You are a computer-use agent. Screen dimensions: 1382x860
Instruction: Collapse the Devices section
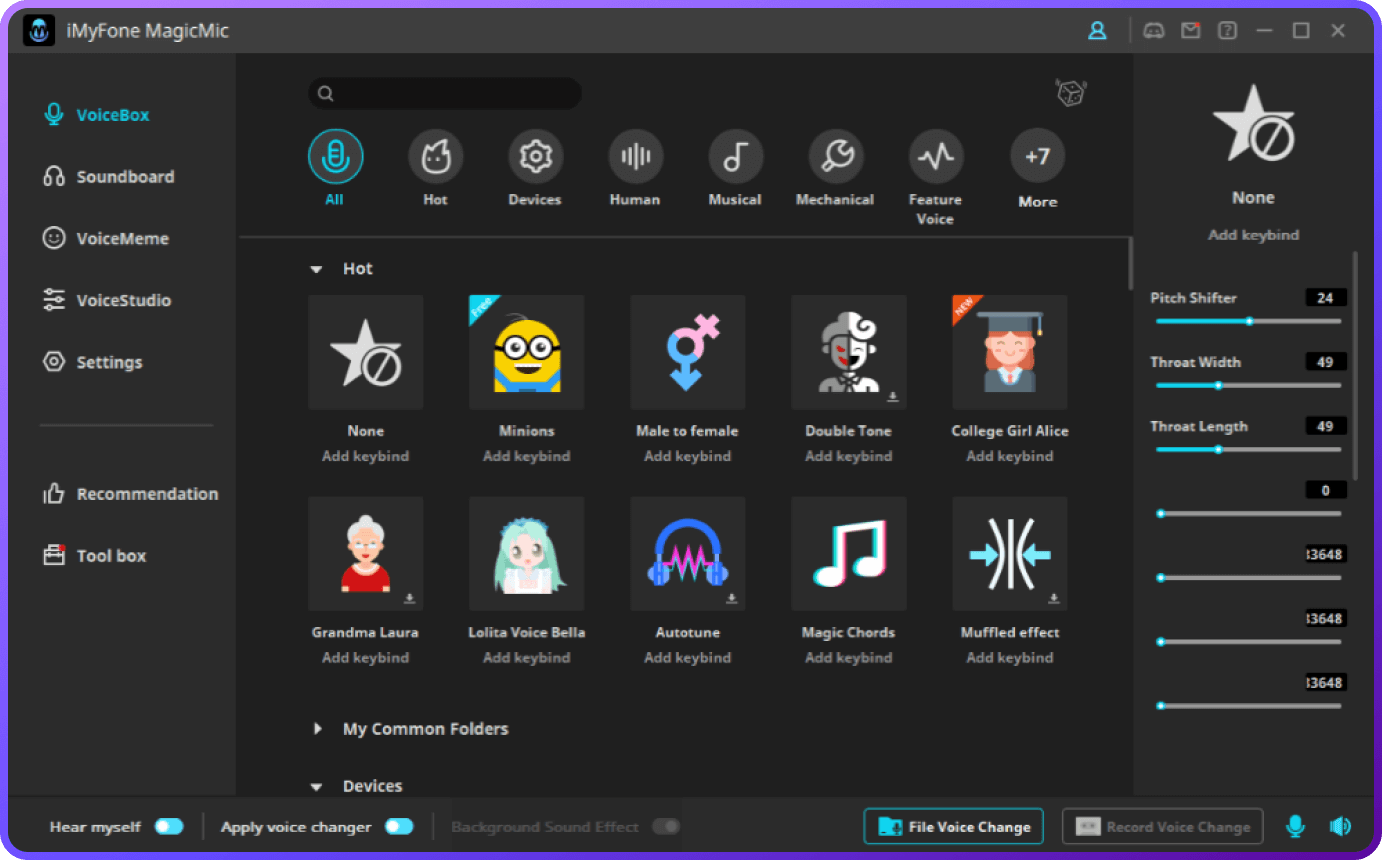(317, 787)
